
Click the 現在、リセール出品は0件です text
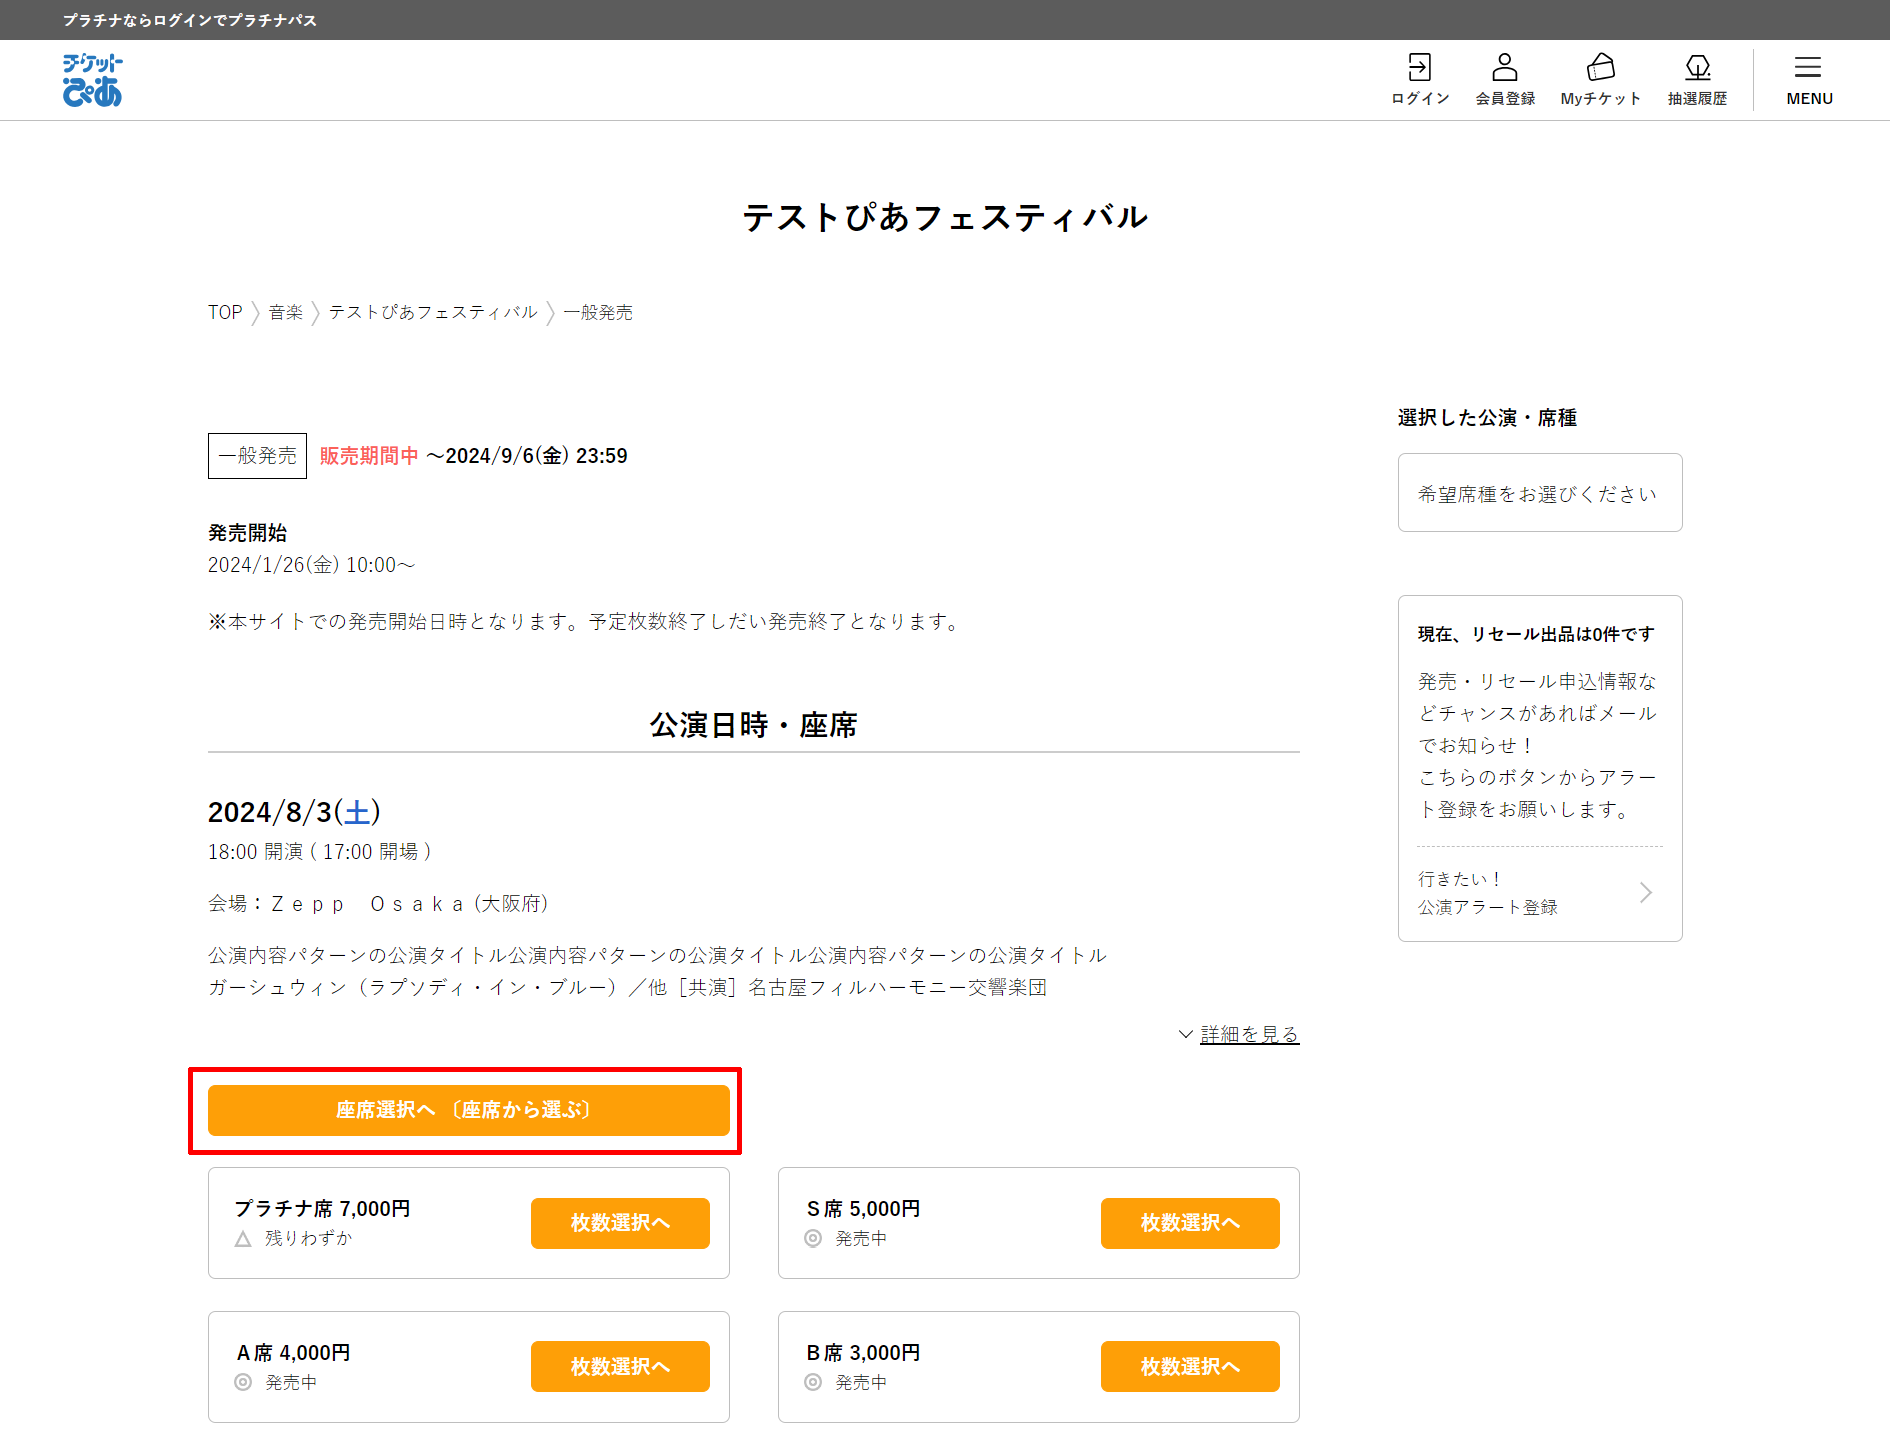[x=1536, y=634]
